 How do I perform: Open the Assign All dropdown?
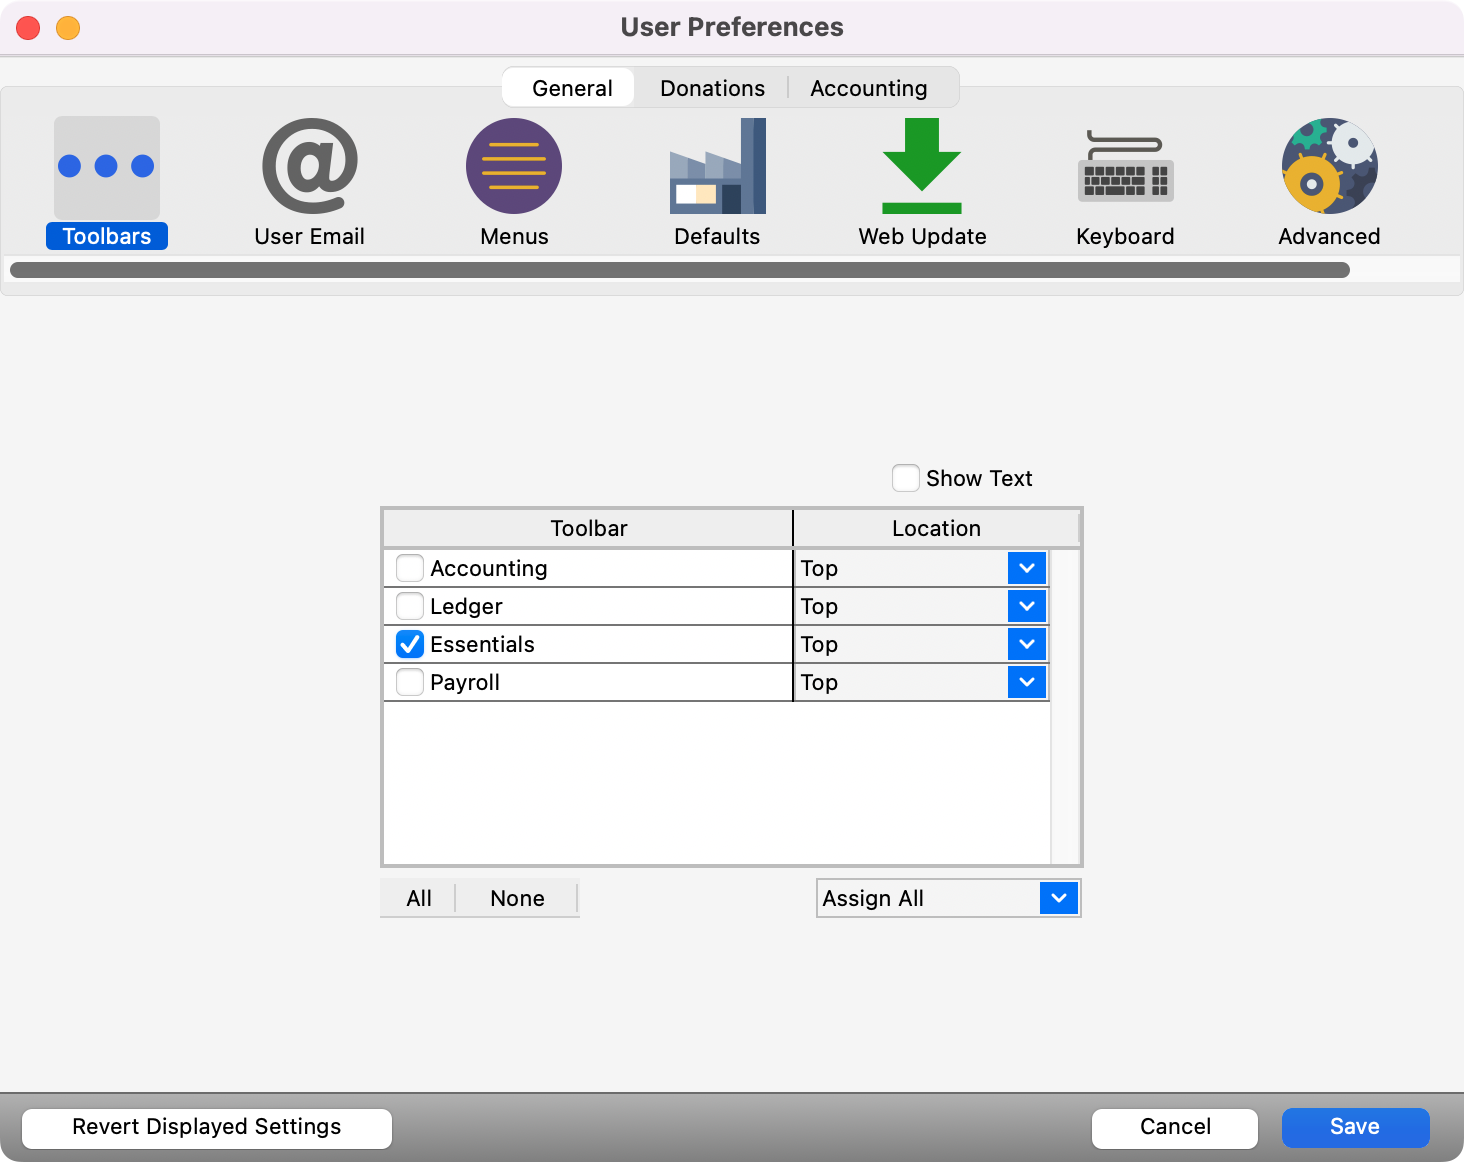(1058, 898)
